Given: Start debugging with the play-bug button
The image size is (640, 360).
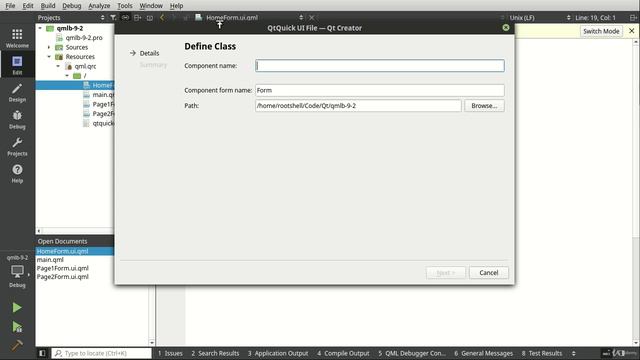Looking at the screenshot, I should (x=17, y=327).
